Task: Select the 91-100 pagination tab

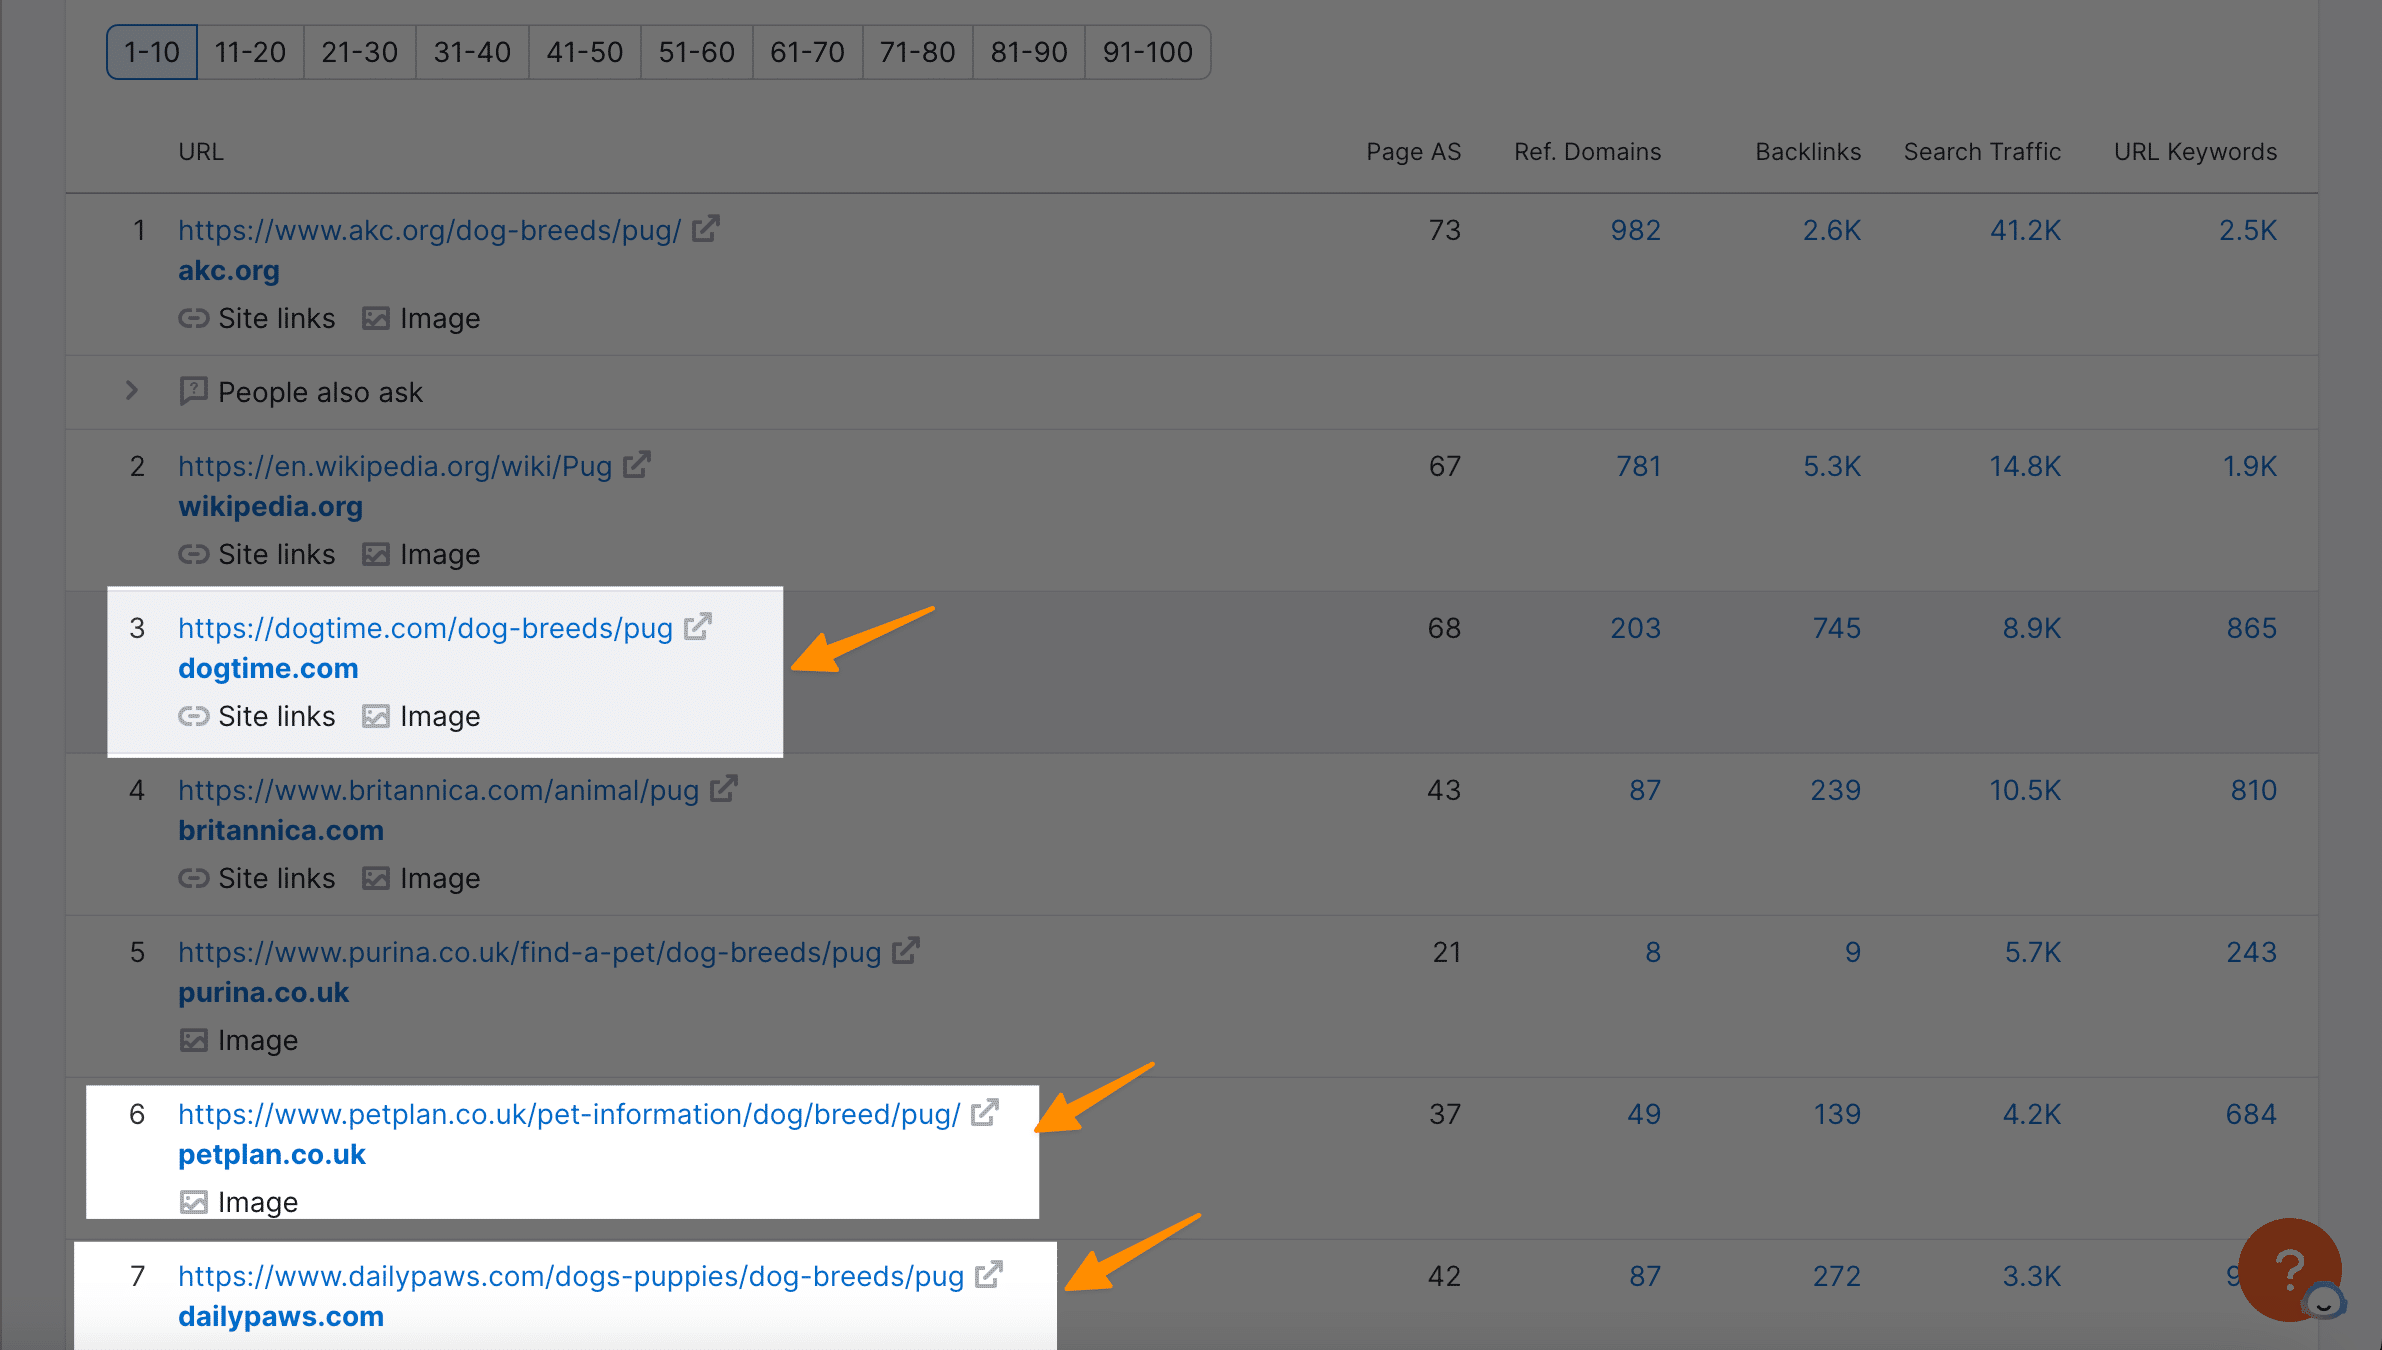Action: pyautogui.click(x=1145, y=51)
